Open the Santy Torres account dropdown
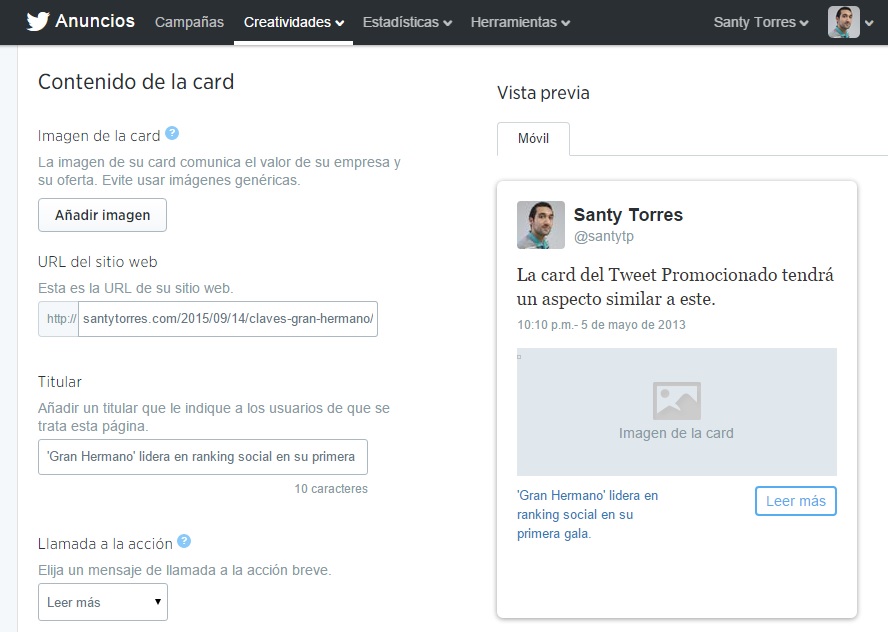Screen dimensions: 888x632 point(761,22)
